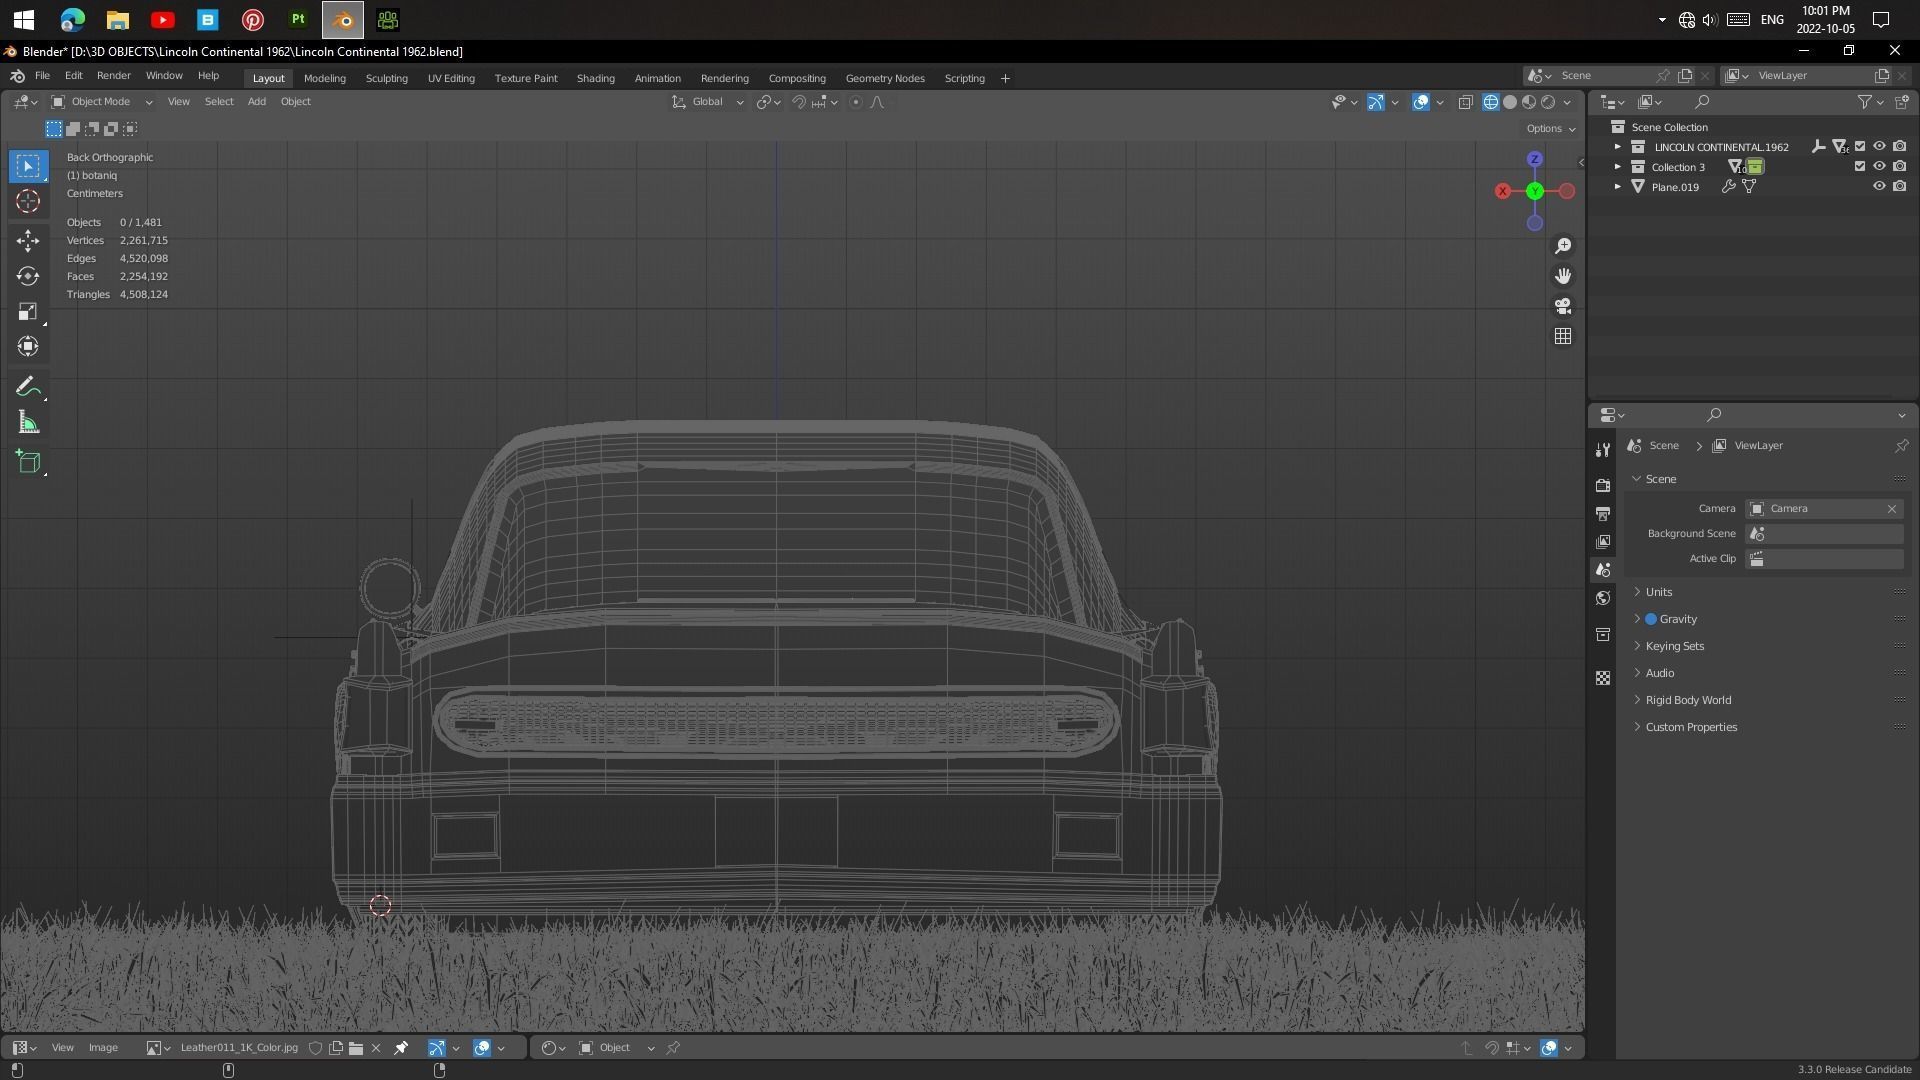
Task: Switch to material preview shading
Action: (x=1529, y=102)
